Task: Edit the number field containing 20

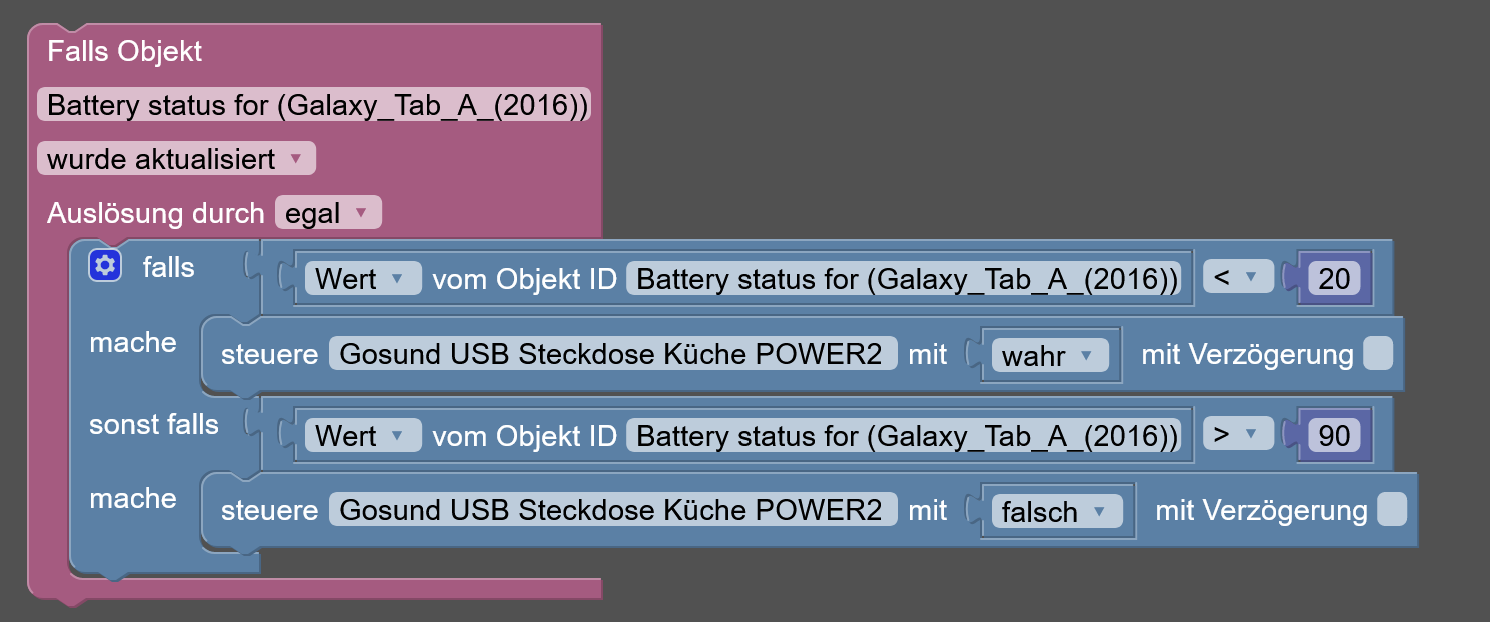Action: click(1334, 278)
